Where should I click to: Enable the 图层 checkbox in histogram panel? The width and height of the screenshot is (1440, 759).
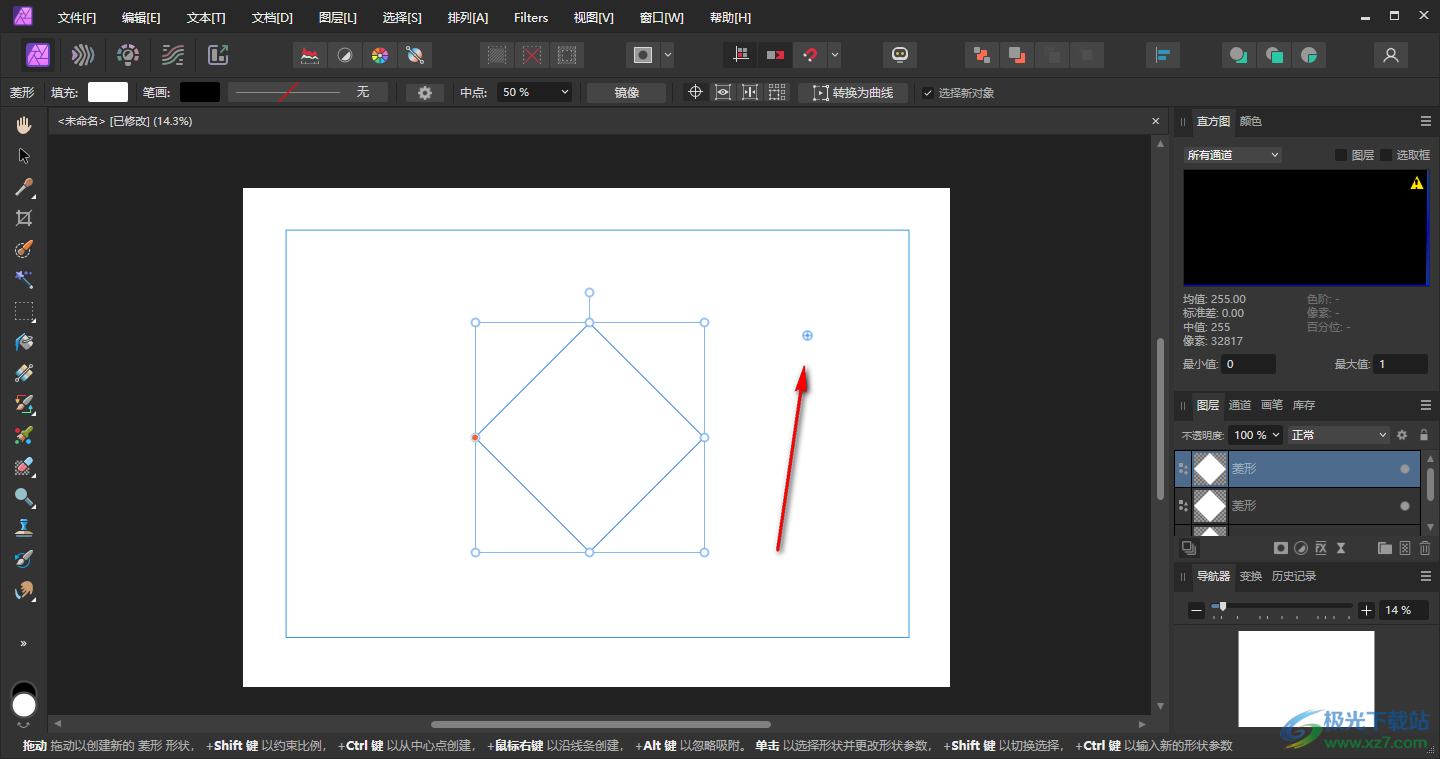point(1341,155)
